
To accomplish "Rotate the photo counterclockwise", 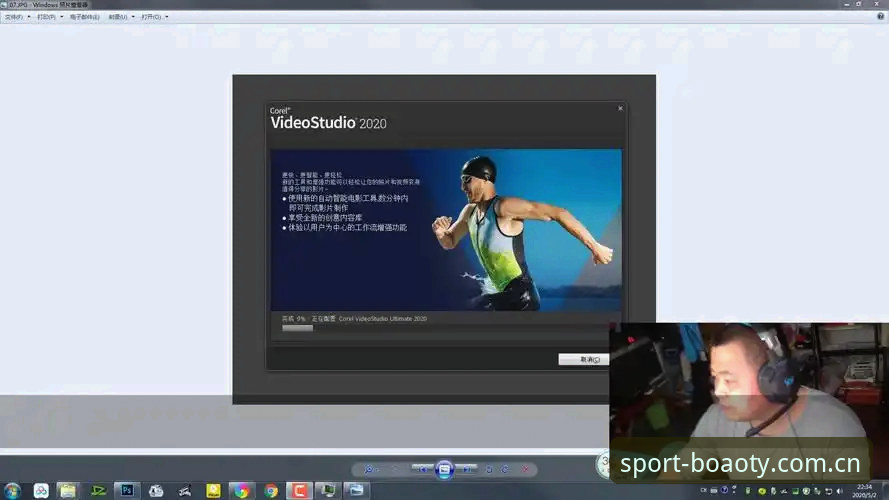I will [x=489, y=469].
